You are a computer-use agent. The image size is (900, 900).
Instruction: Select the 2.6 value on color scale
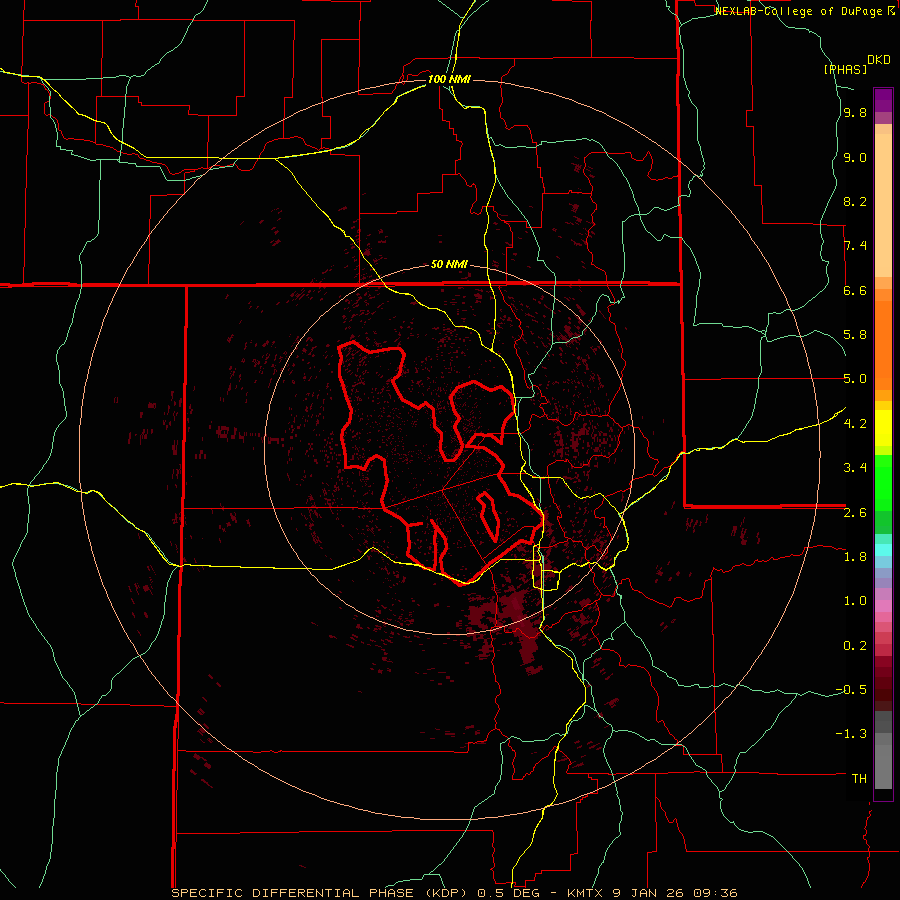coord(855,512)
